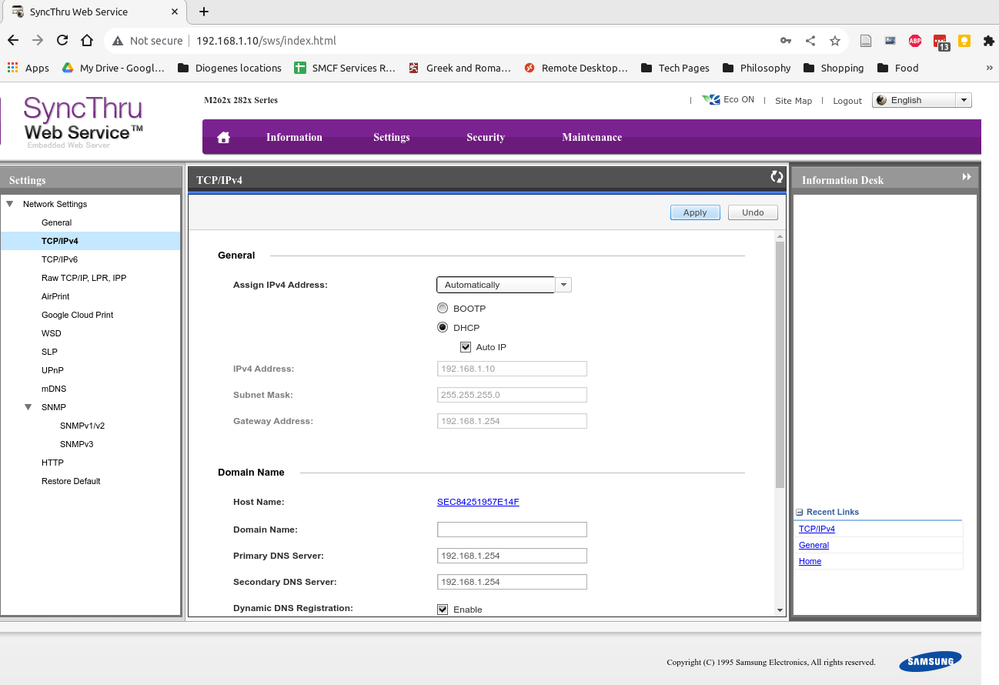Toggle the Auto IP checkbox
Viewport: 999px width, 685px height.
click(465, 347)
